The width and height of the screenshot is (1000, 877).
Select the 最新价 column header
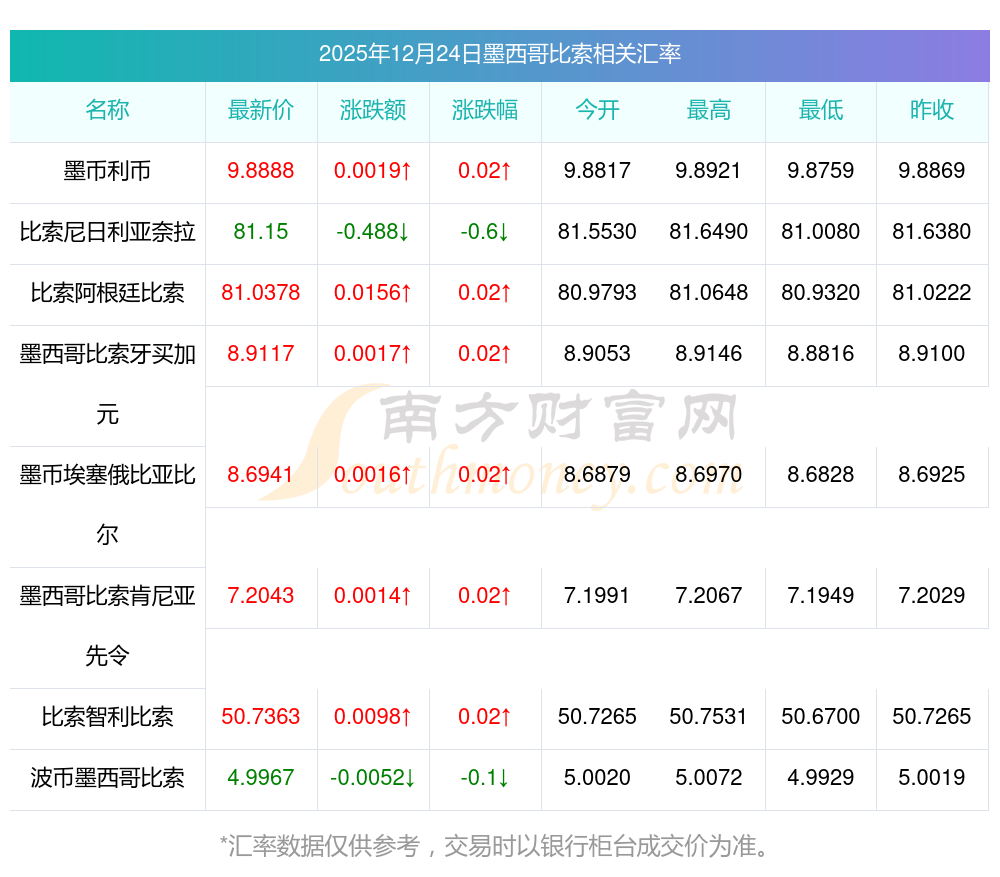pos(261,111)
